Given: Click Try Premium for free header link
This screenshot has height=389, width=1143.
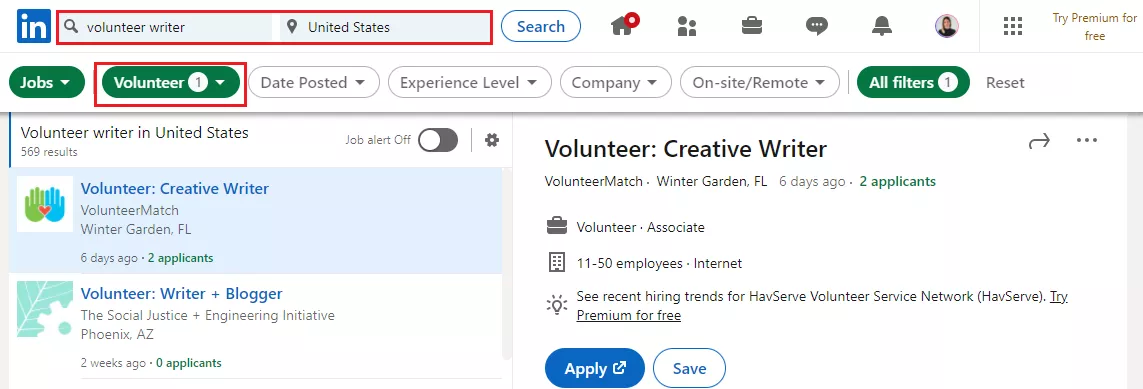Looking at the screenshot, I should pyautogui.click(x=1094, y=27).
